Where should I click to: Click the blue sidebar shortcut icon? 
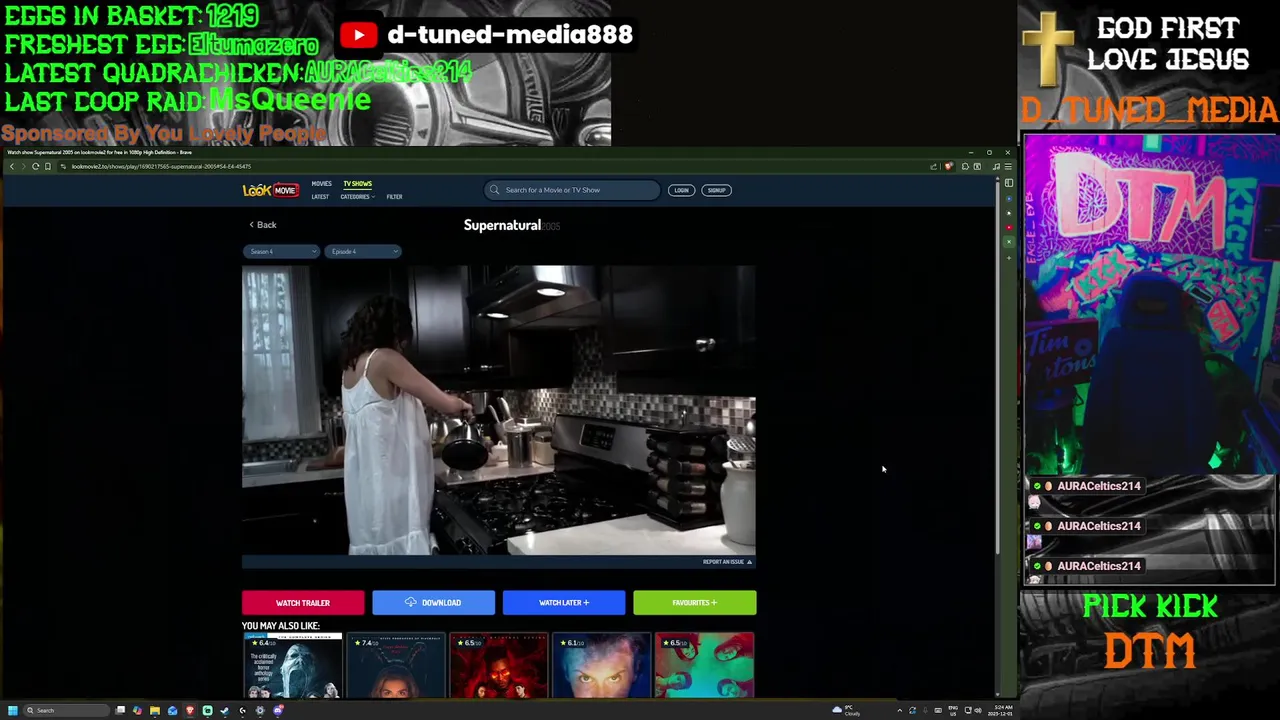click(x=1009, y=199)
